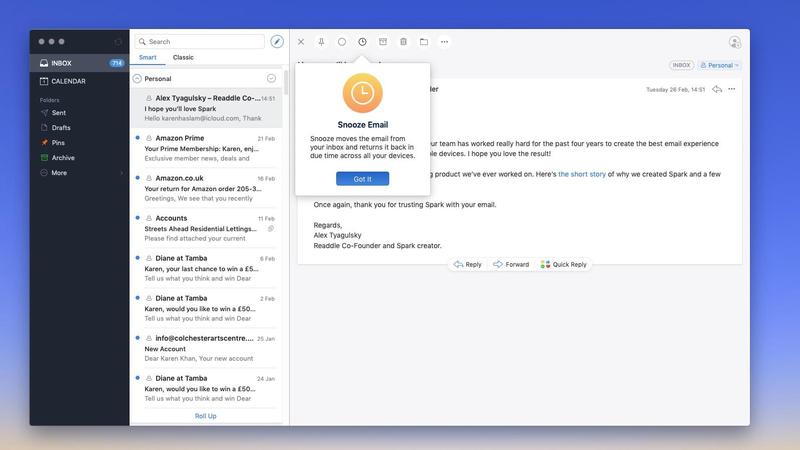800x450 pixels.
Task: Collapse the Personal section in message list
Action: (138, 78)
